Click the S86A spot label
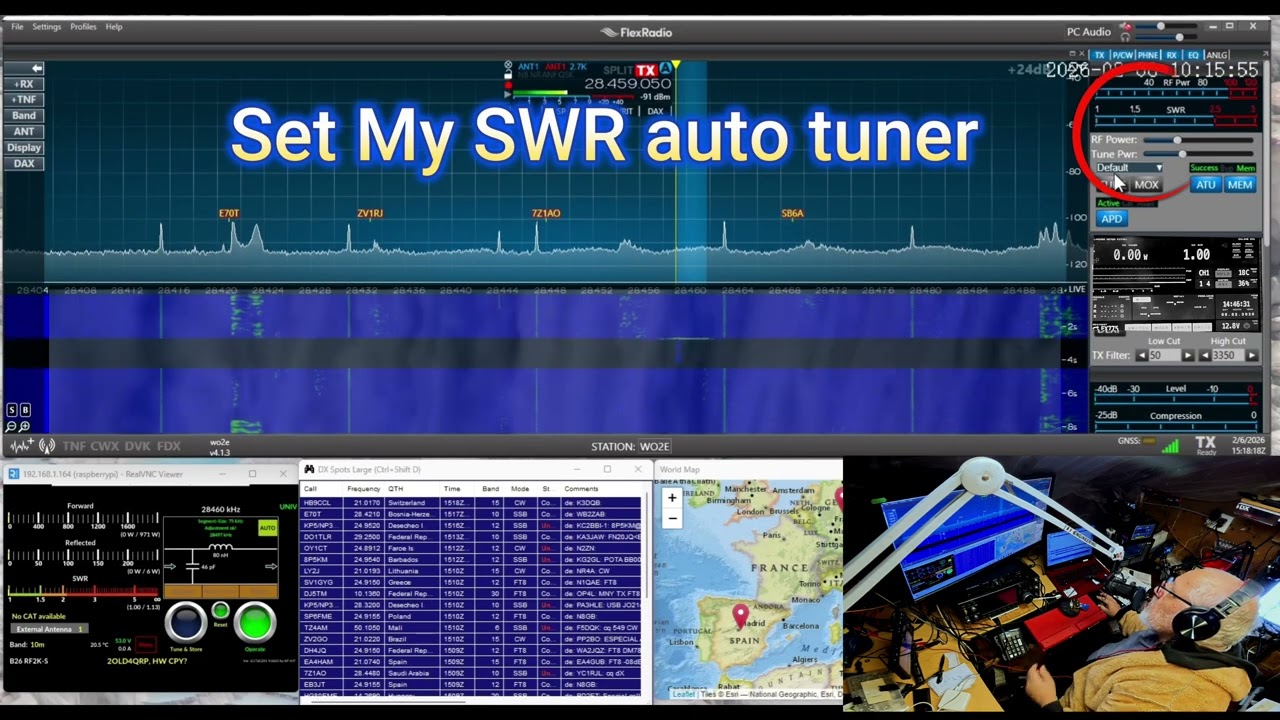1280x720 pixels. click(x=792, y=213)
